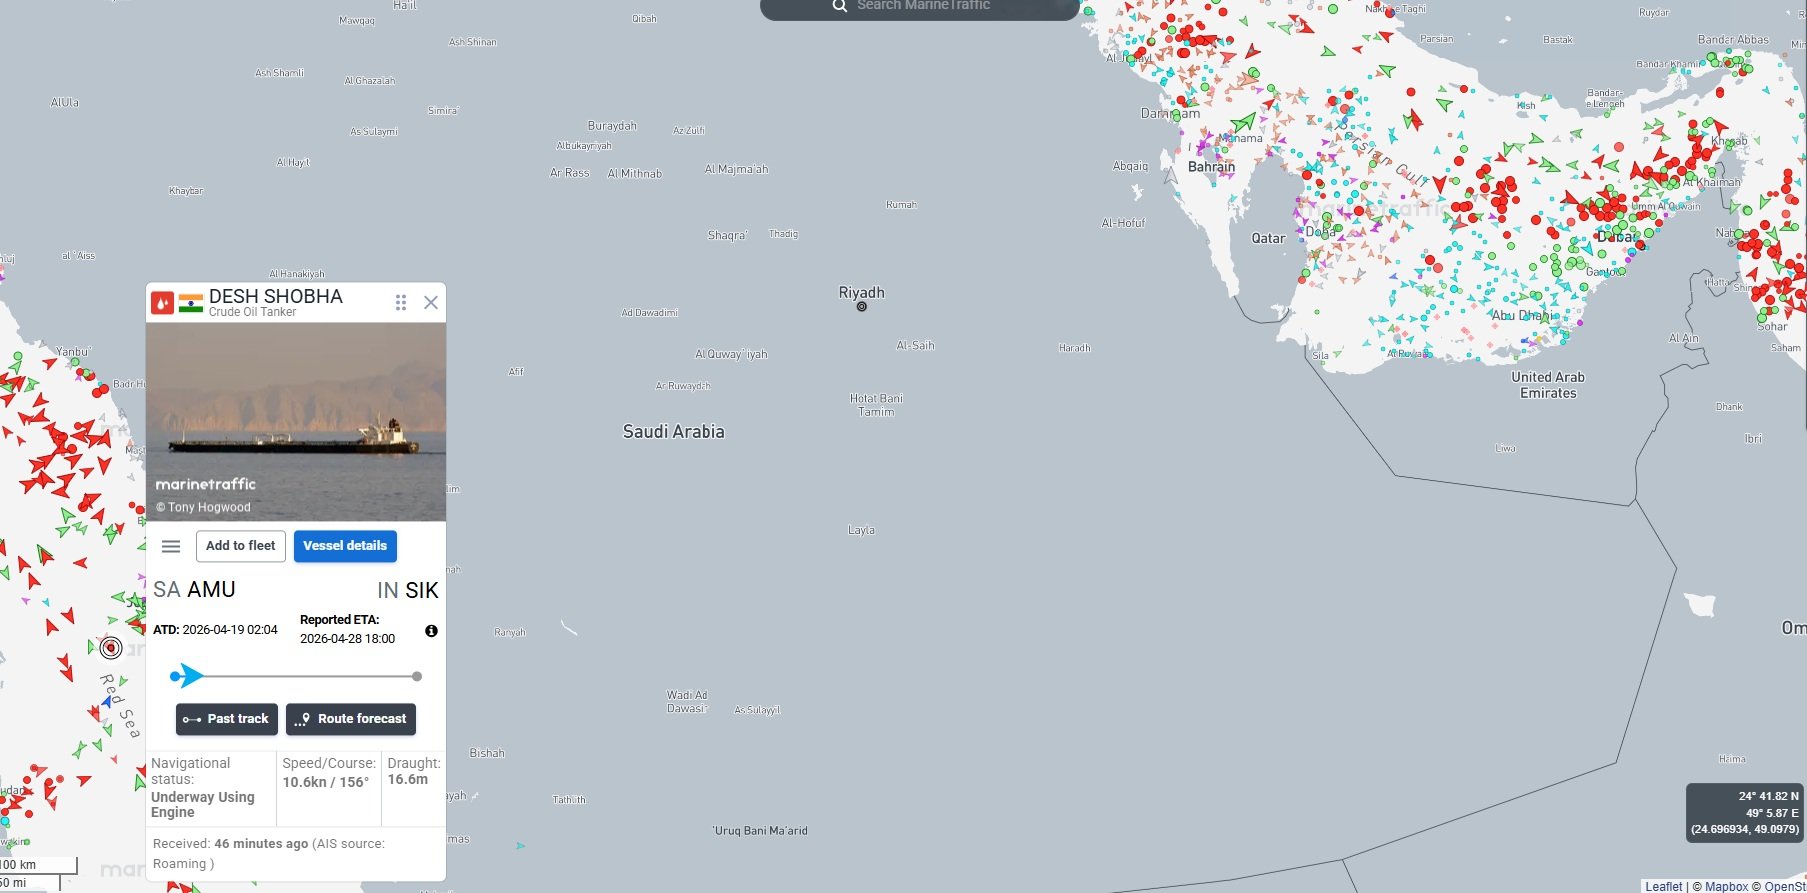Click the blue arrow on voyage progress

(189, 676)
